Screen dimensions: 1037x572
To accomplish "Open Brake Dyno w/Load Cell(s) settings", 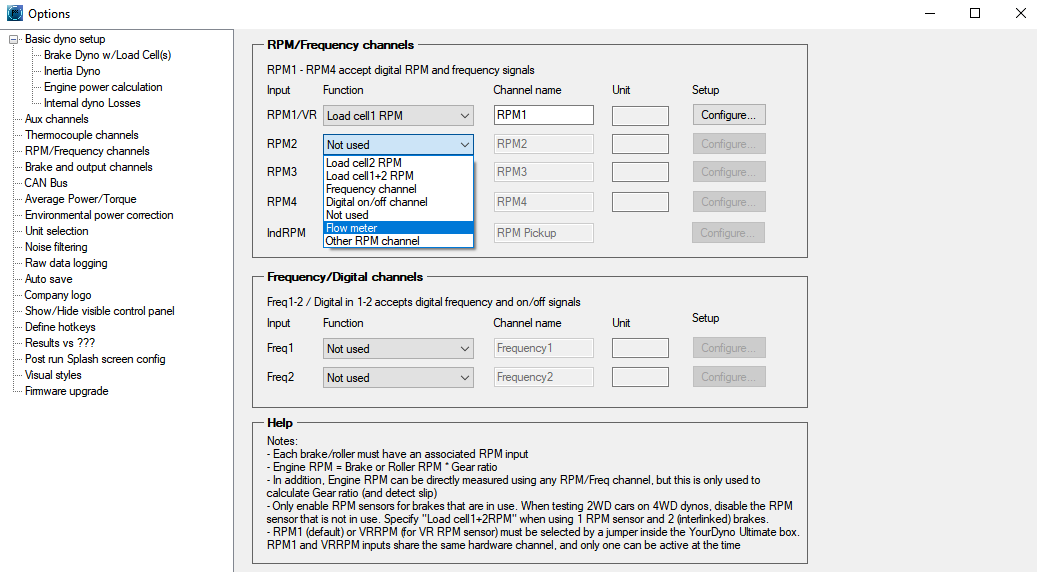I will click(107, 55).
